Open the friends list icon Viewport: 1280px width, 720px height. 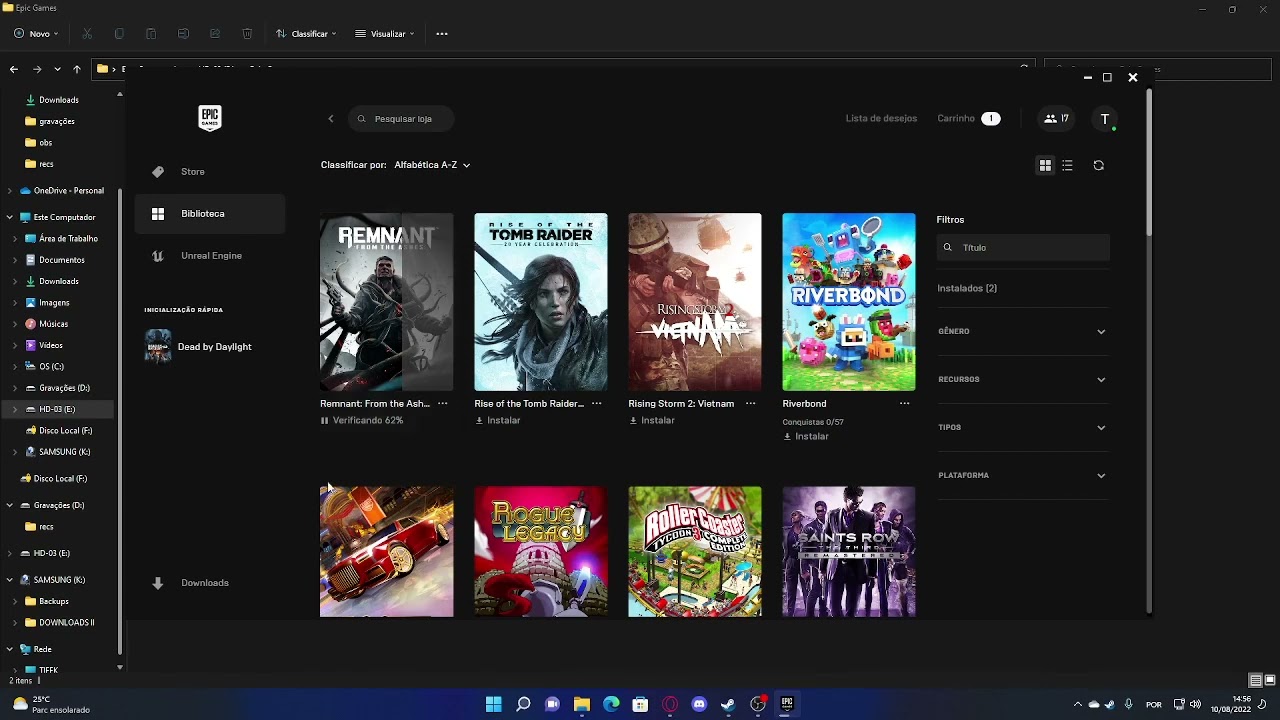1056,119
